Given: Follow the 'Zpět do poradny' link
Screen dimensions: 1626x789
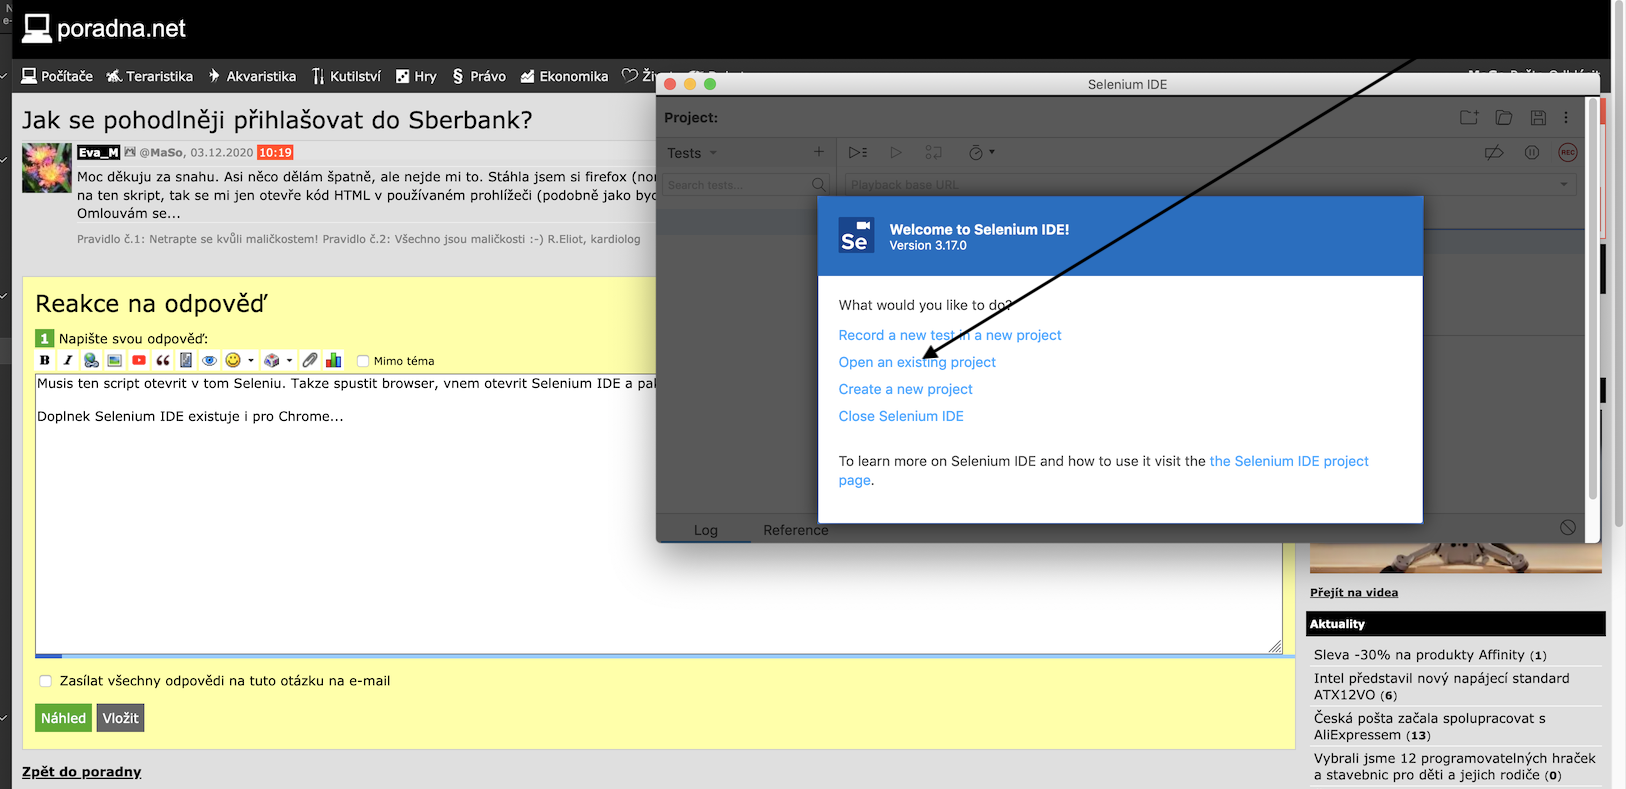Looking at the screenshot, I should tap(82, 772).
